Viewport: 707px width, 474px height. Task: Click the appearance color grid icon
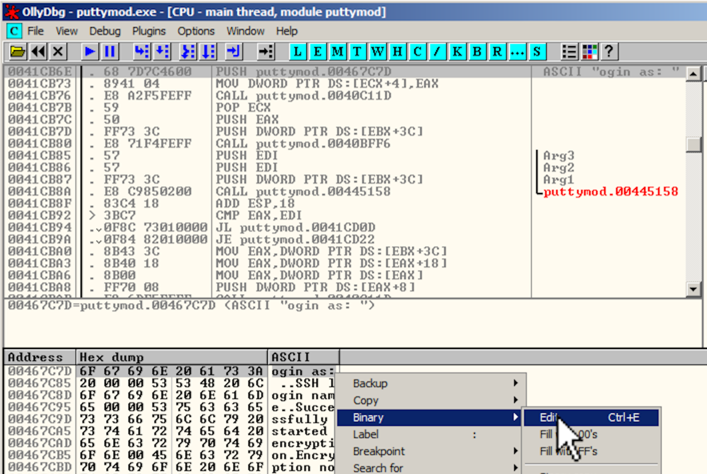[x=590, y=51]
